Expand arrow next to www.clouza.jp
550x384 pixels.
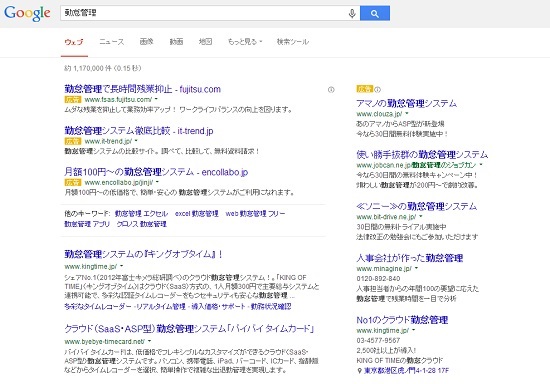coord(407,114)
